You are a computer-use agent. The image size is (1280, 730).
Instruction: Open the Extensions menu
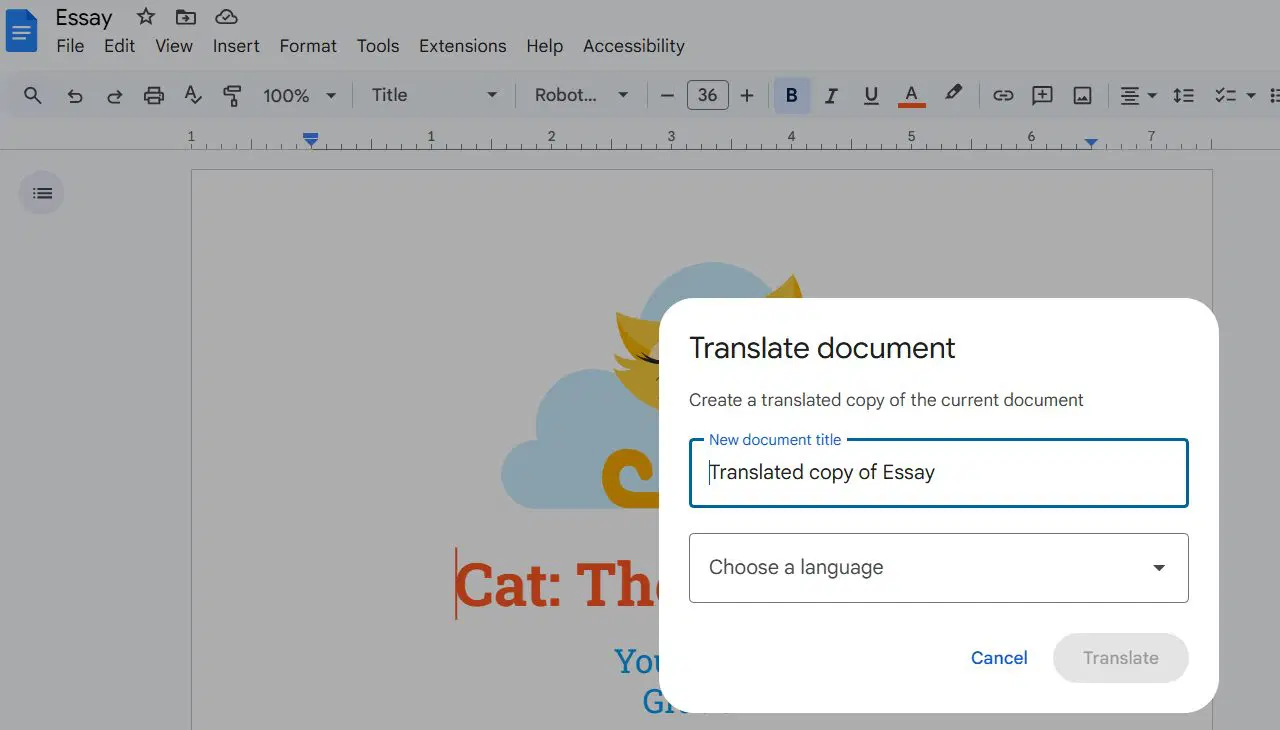[x=462, y=46]
